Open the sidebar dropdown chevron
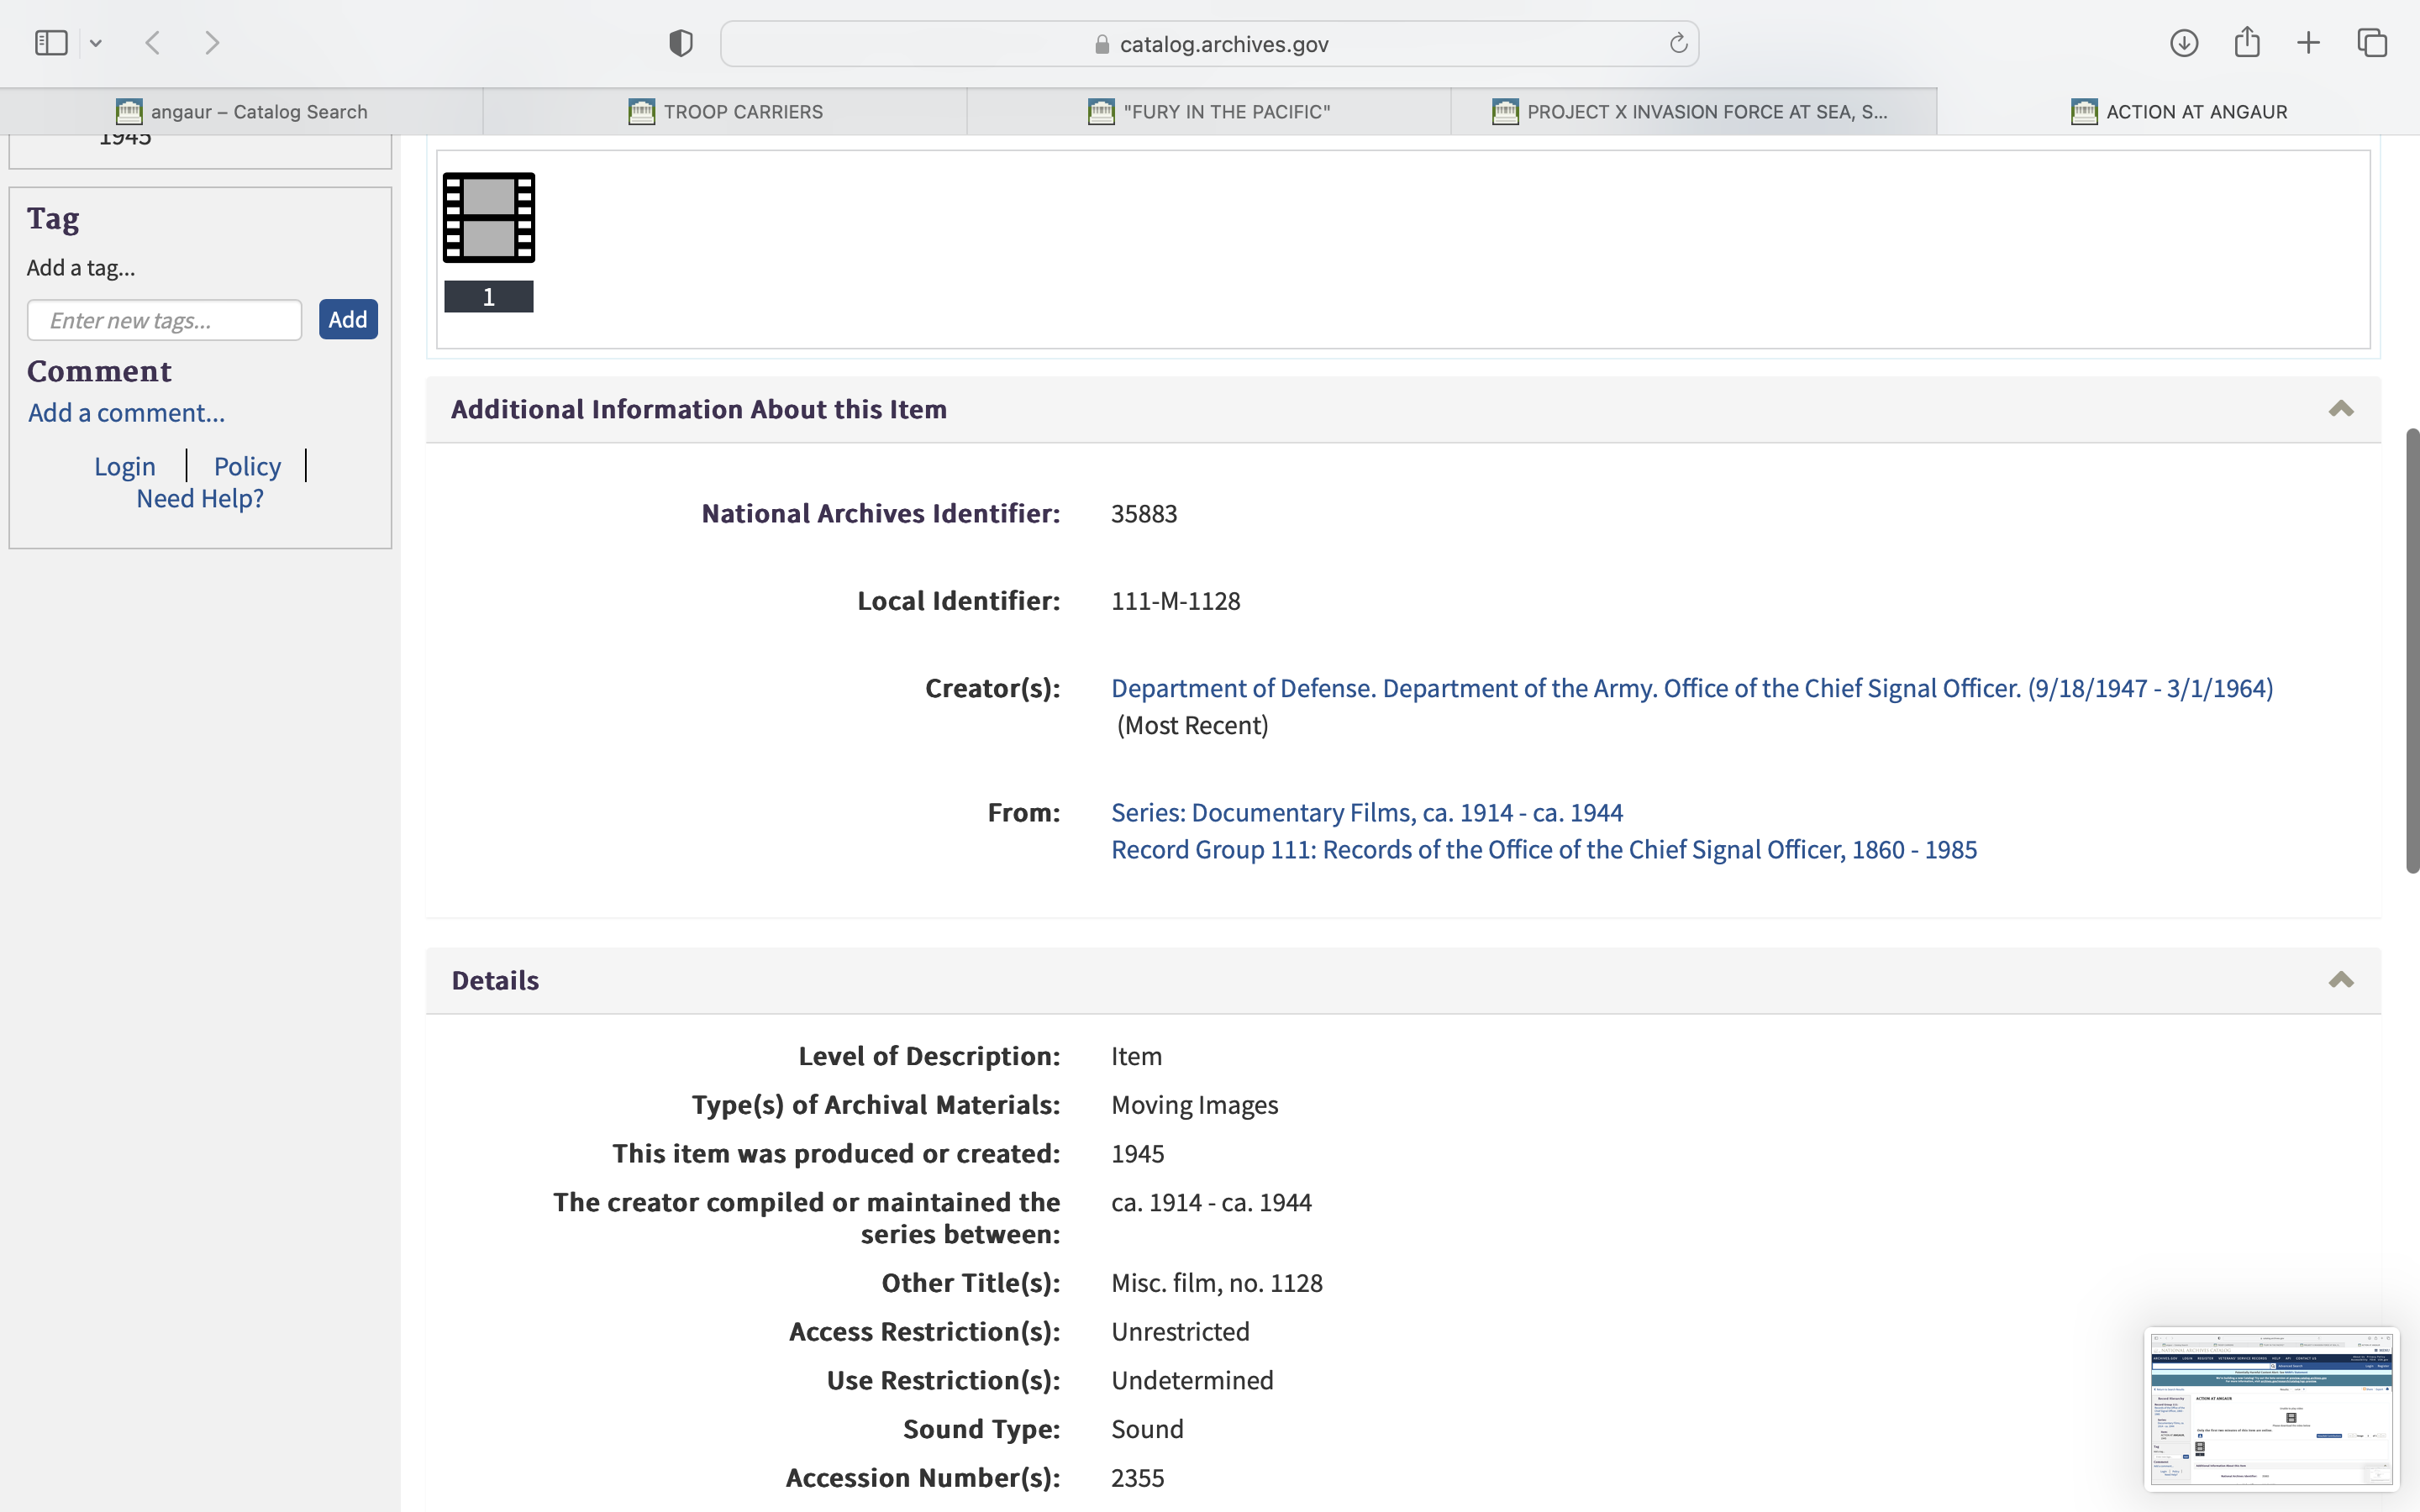 (96, 43)
